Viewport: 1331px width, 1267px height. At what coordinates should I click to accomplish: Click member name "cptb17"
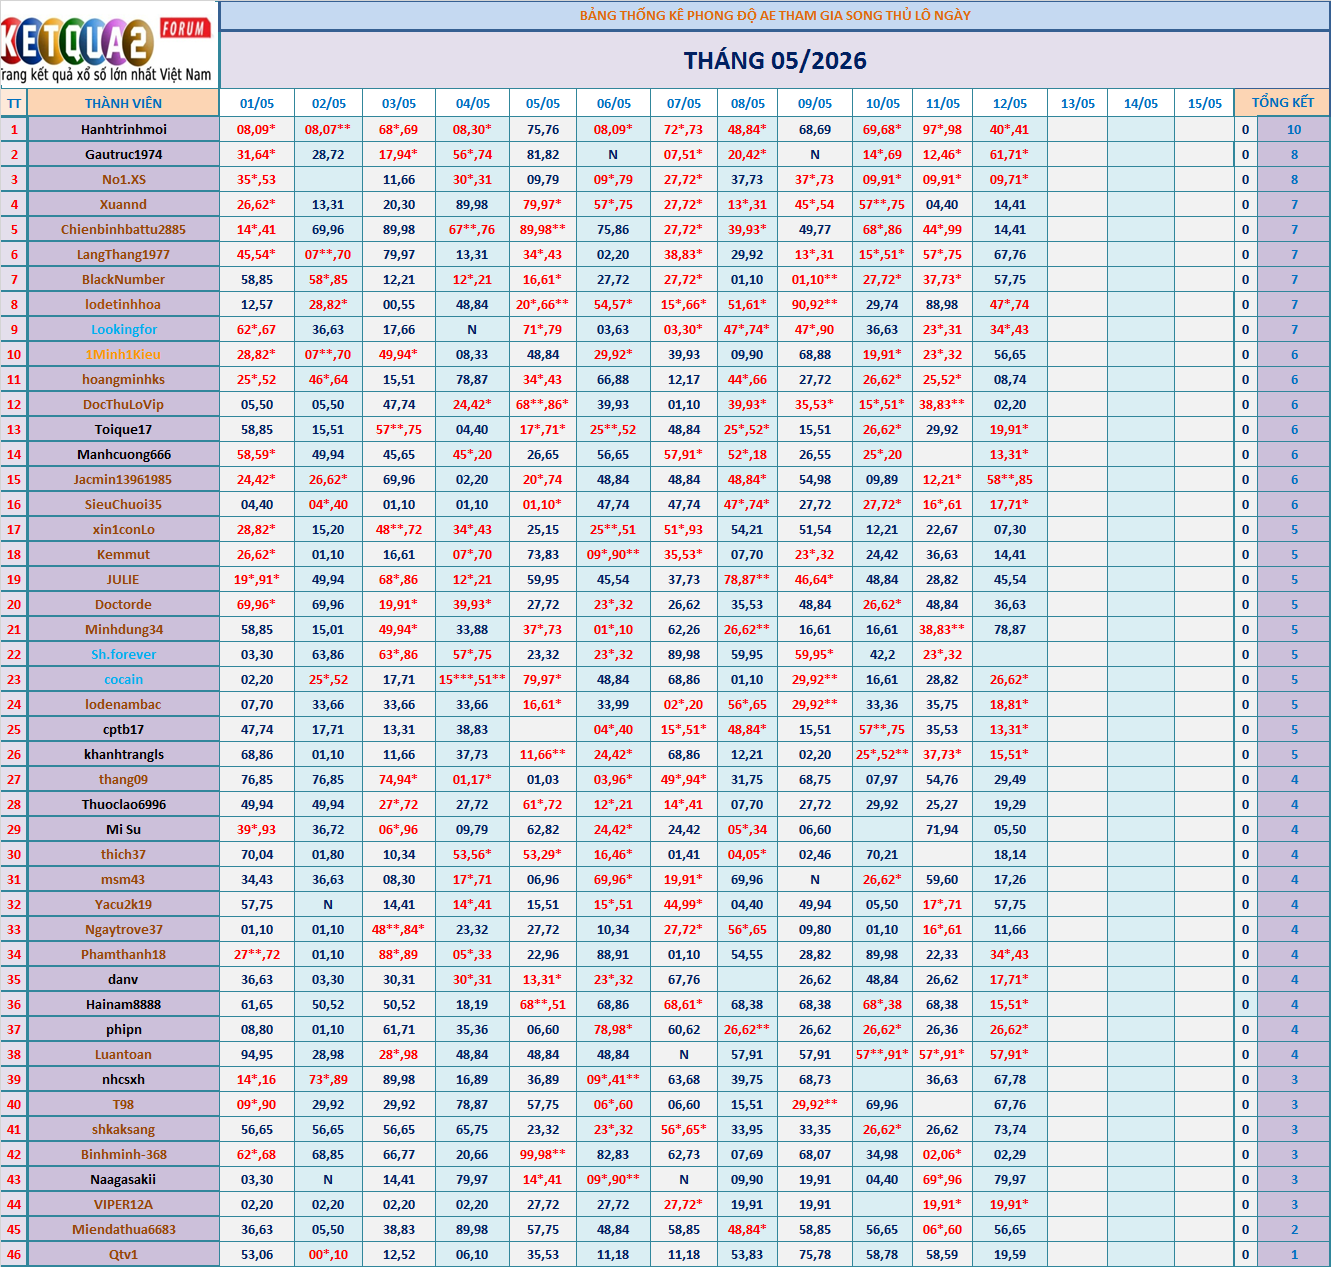(124, 729)
